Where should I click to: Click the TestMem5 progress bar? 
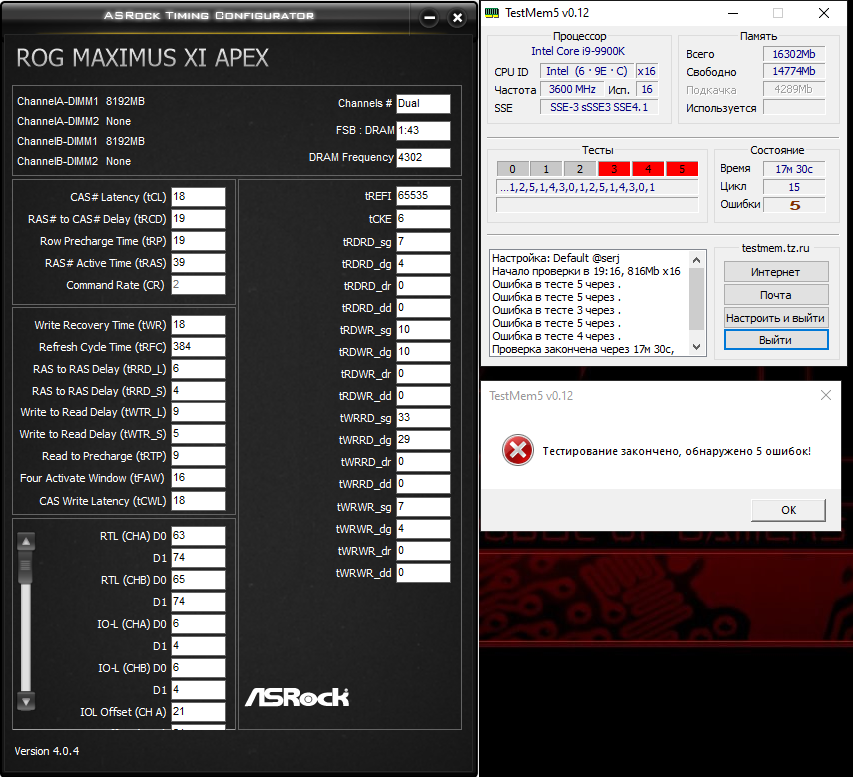(597, 205)
